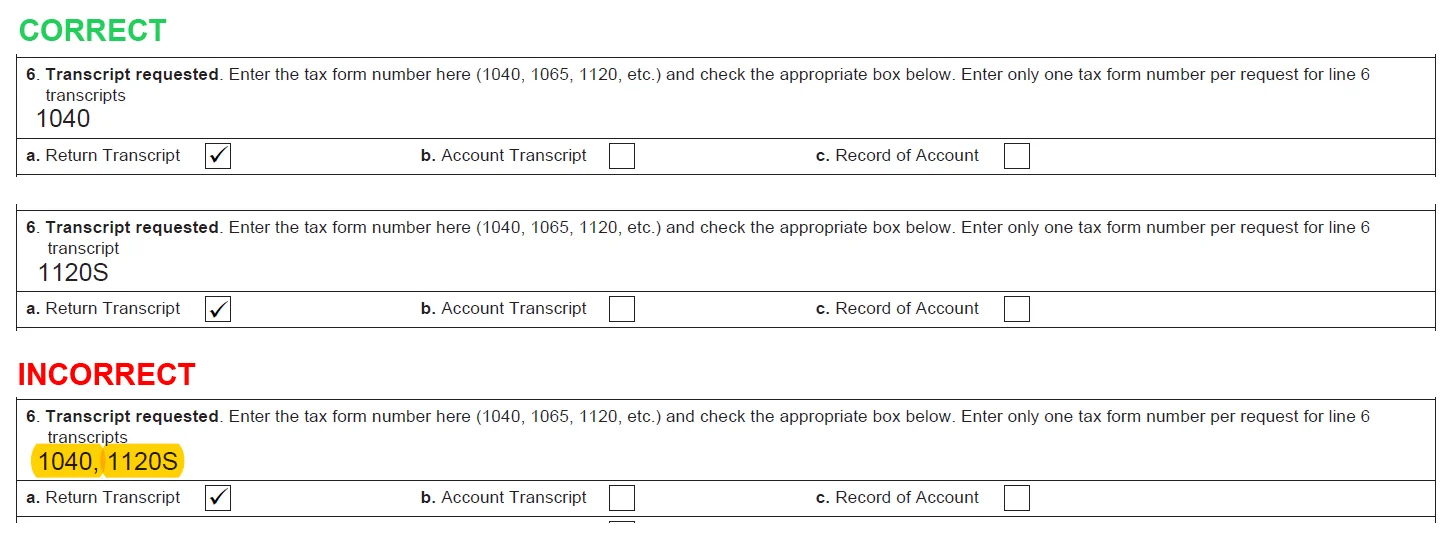Viewport: 1450px width, 539px height.
Task: Uncheck Return Transcript in the 1120S-only example
Action: pyautogui.click(x=218, y=309)
